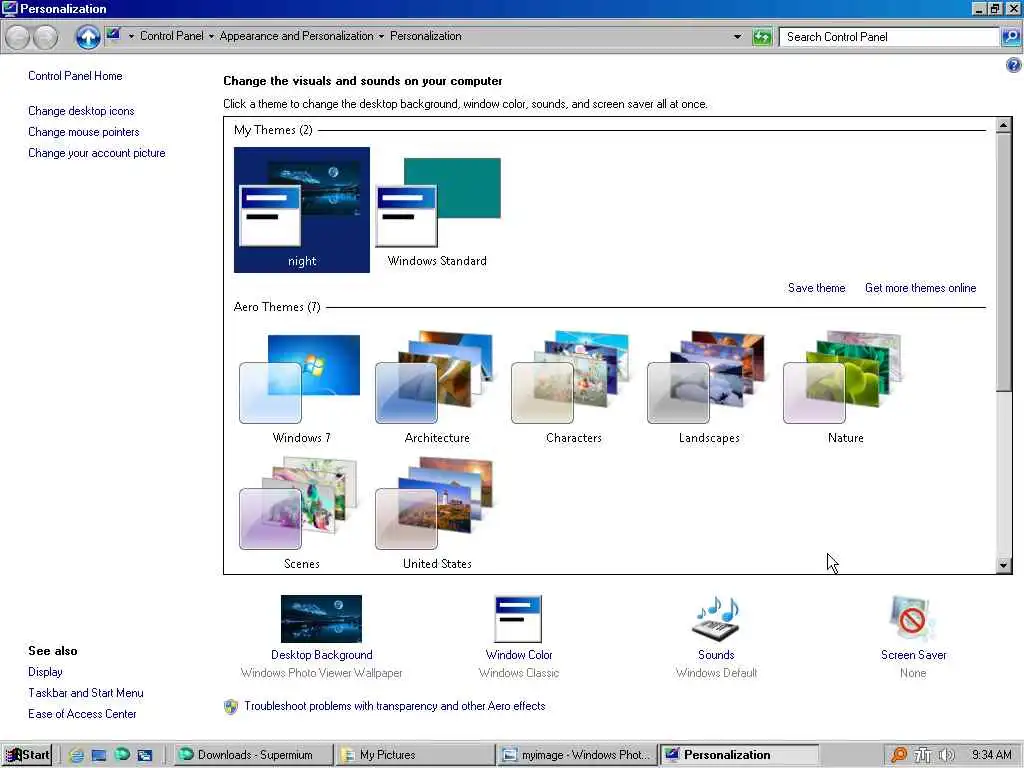Image resolution: width=1024 pixels, height=768 pixels.
Task: Open Change your account picture link
Action: pyautogui.click(x=97, y=153)
